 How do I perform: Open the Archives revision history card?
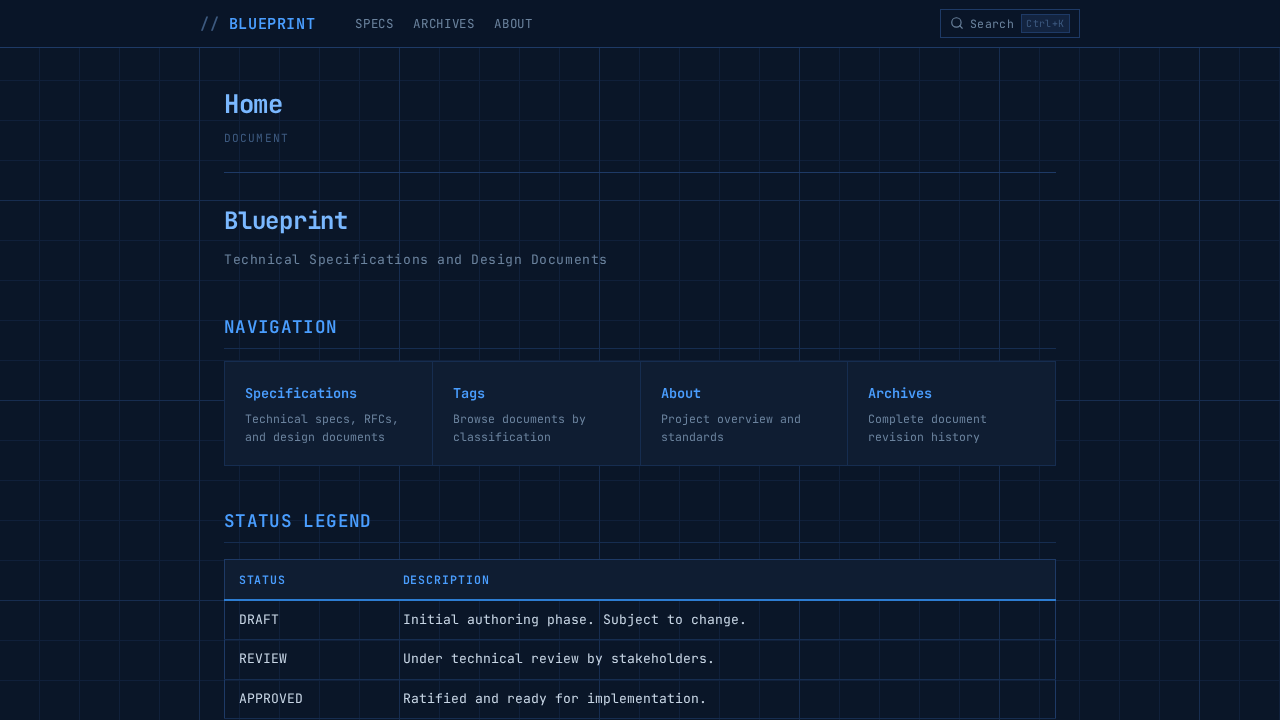point(951,413)
